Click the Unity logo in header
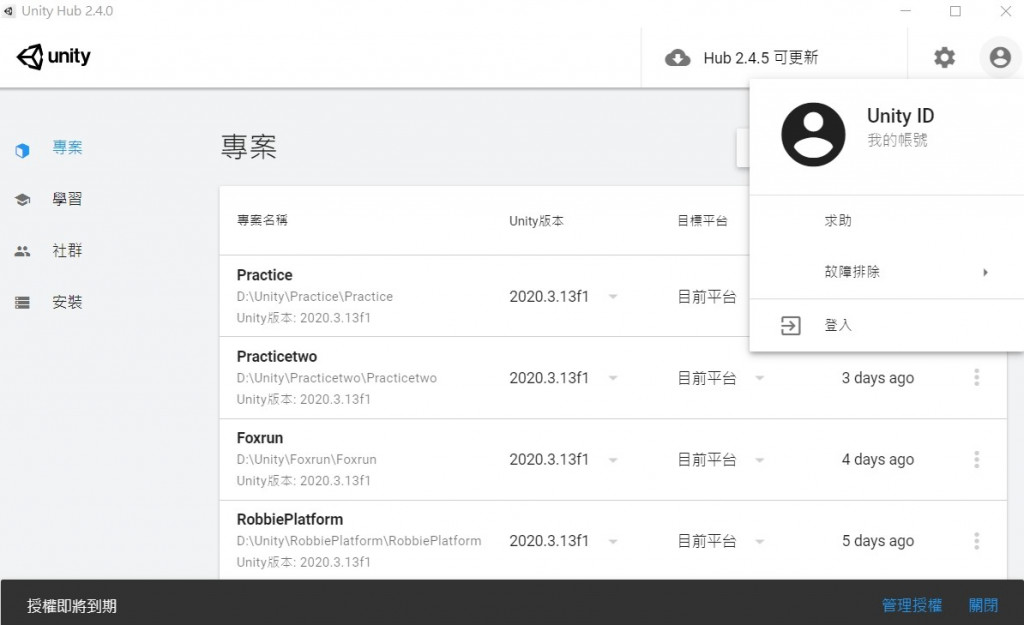Viewport: 1024px width, 625px height. [x=54, y=57]
